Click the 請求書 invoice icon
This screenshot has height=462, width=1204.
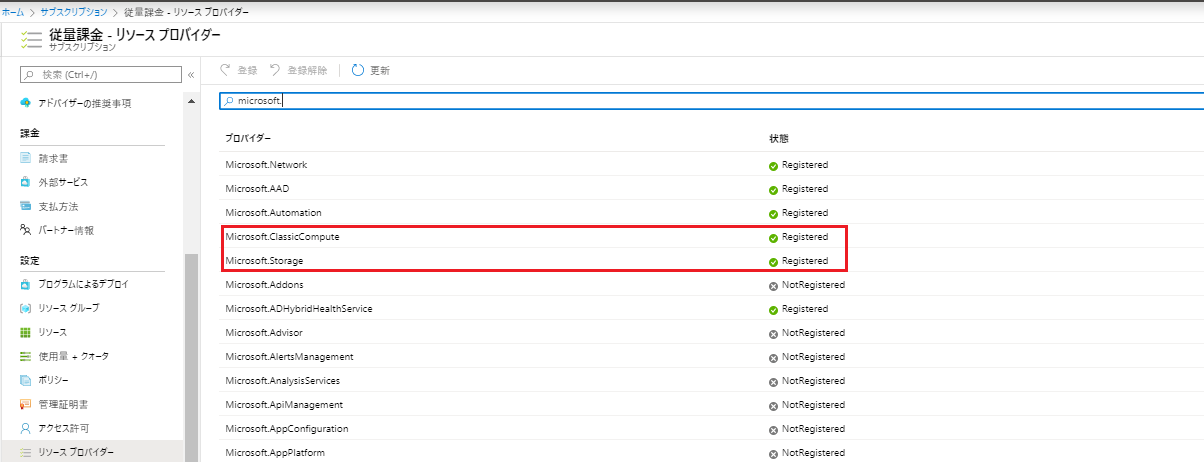point(26,158)
